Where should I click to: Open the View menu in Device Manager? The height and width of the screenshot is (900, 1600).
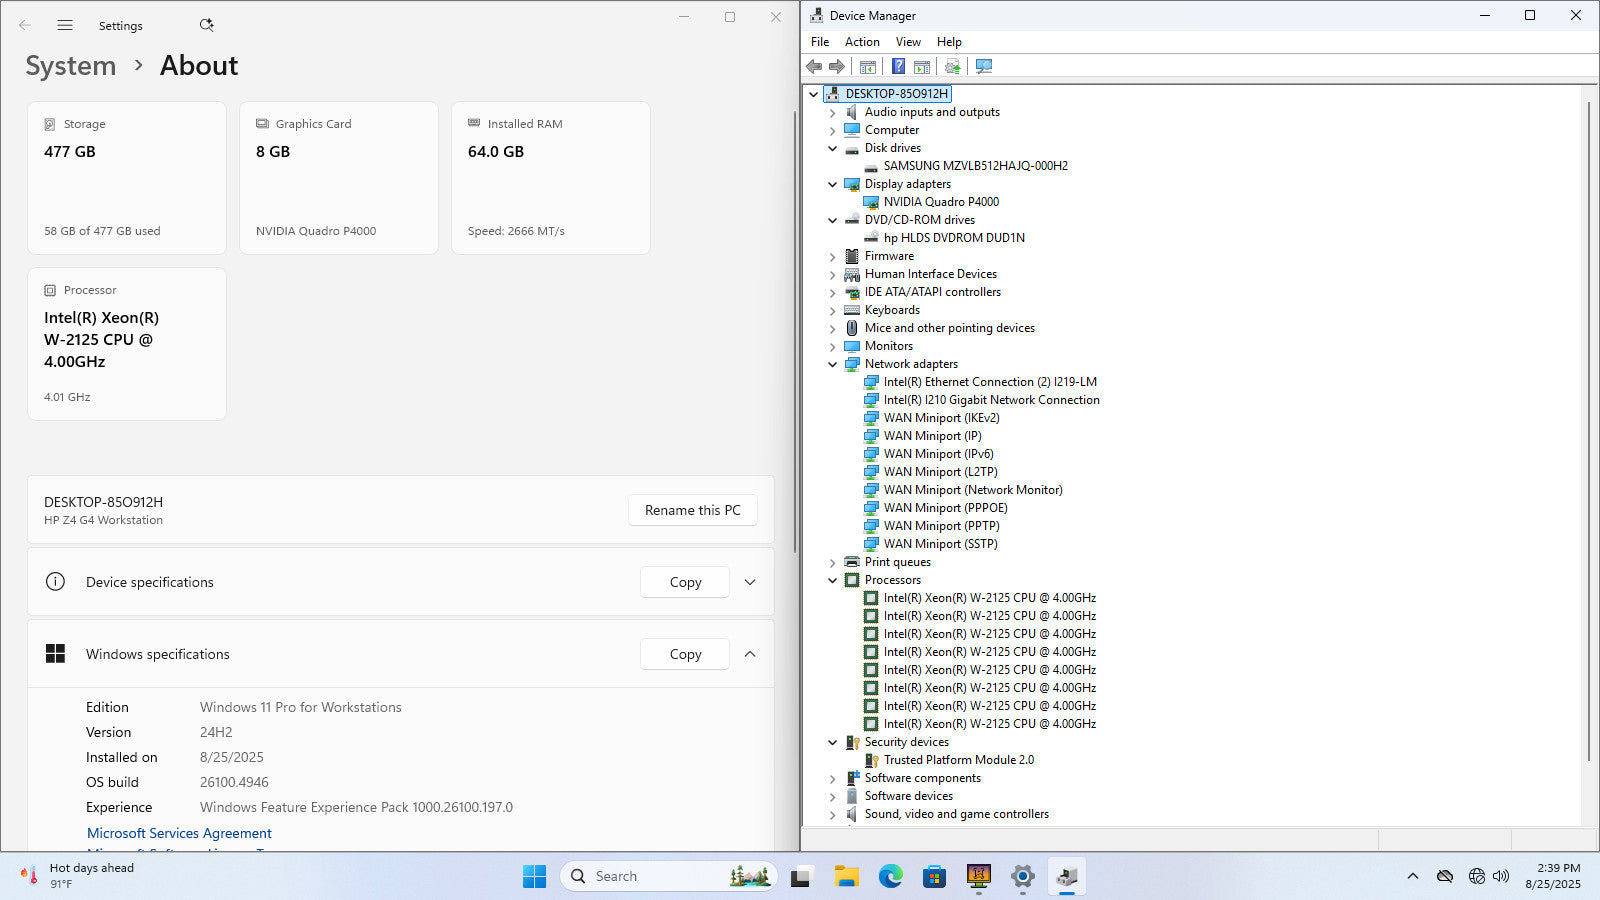coord(908,42)
